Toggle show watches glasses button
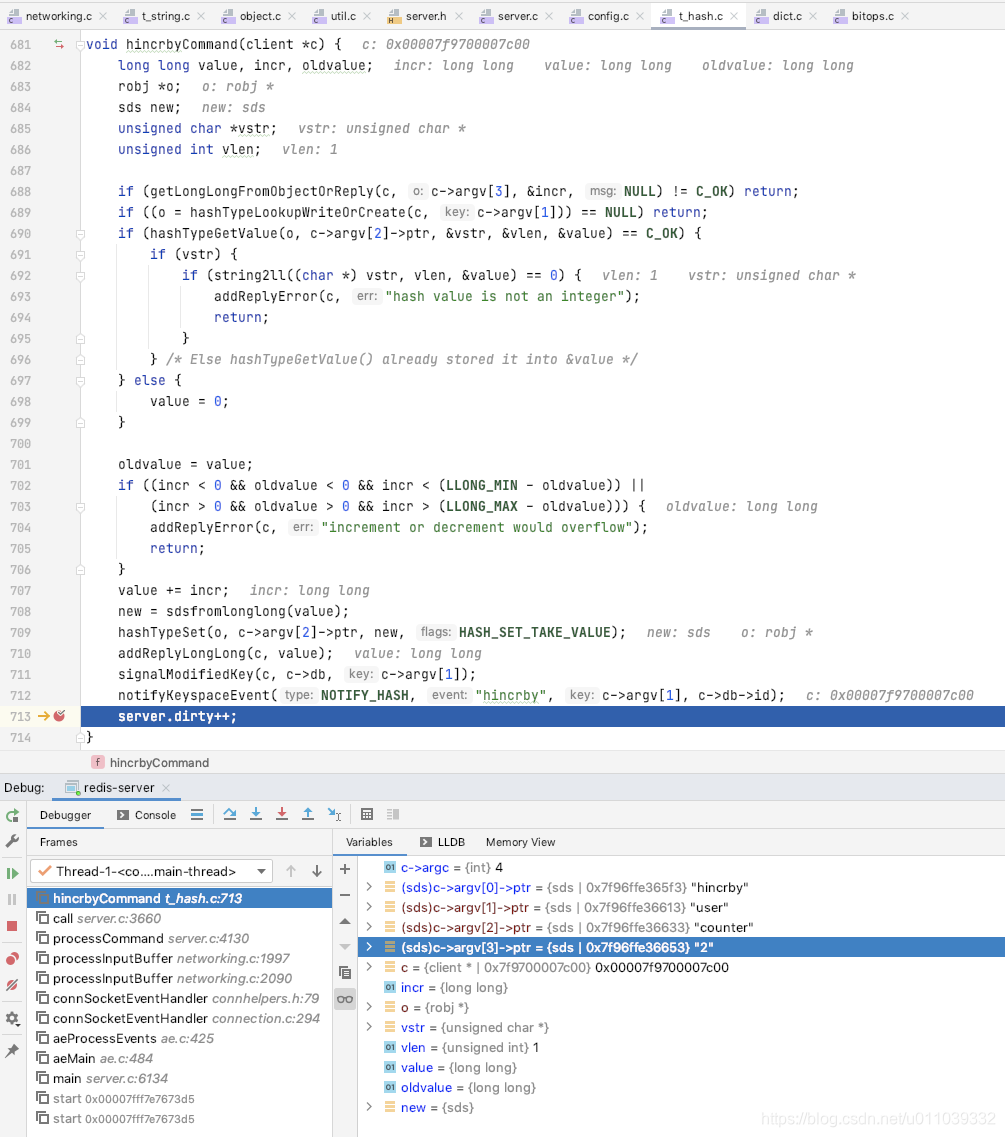Image resolution: width=1005 pixels, height=1137 pixels. (x=345, y=999)
